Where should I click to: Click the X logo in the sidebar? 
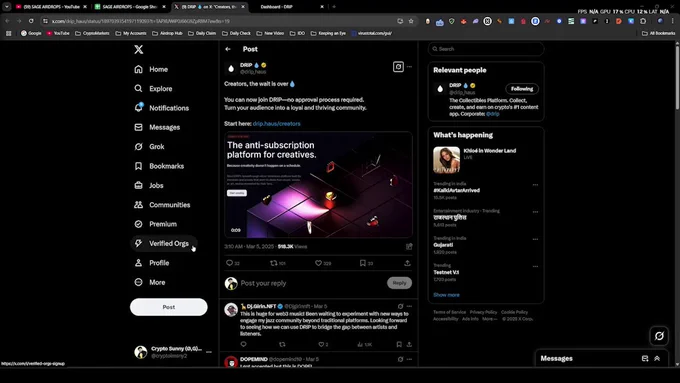click(x=139, y=49)
